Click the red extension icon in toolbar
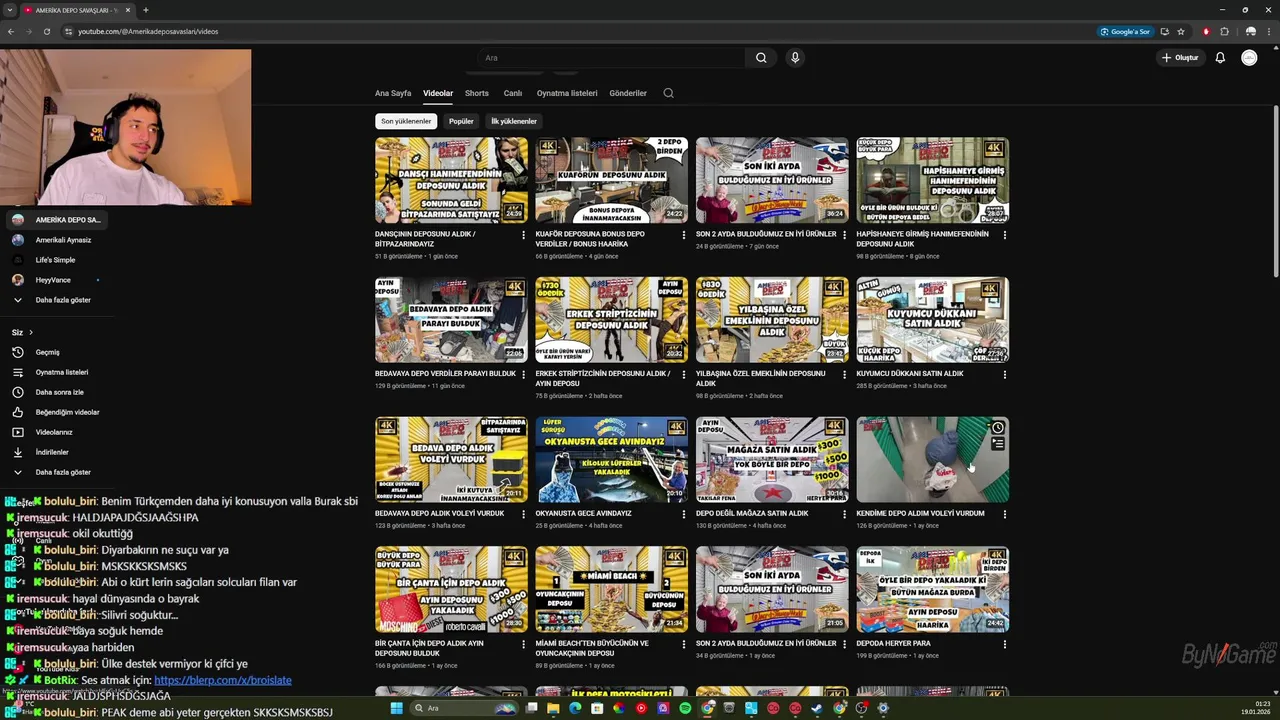1280x720 pixels. 1206,31
